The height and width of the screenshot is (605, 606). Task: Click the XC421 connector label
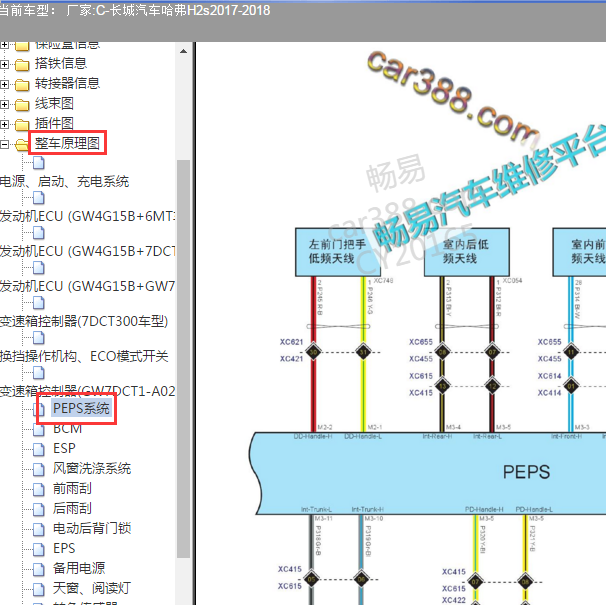291,359
